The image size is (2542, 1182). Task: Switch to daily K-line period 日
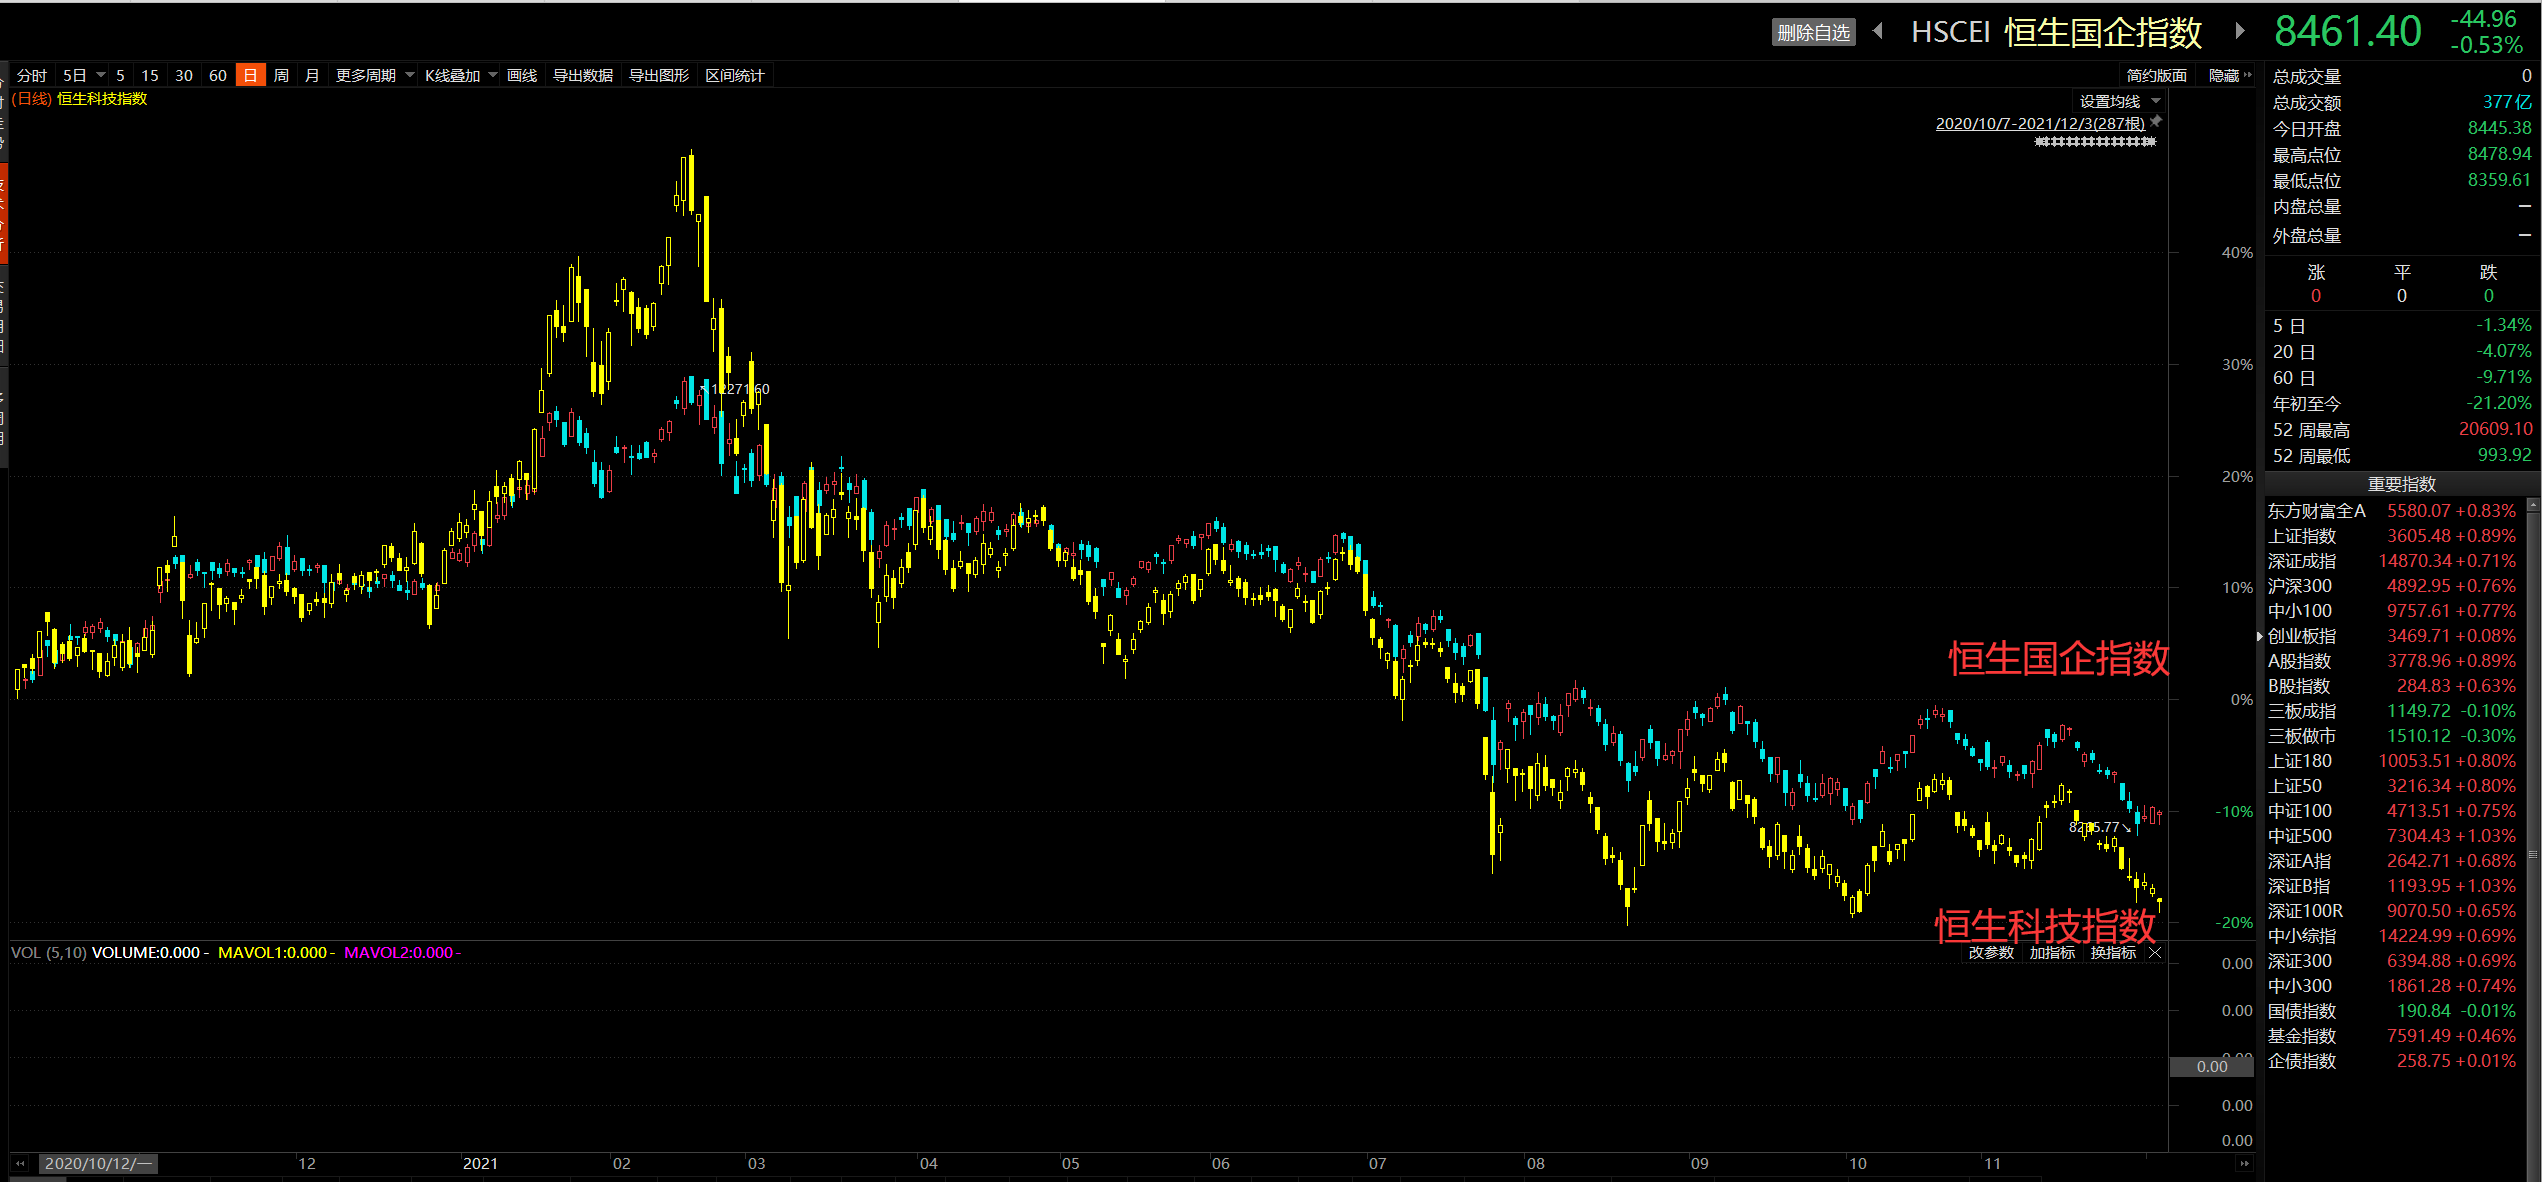250,76
